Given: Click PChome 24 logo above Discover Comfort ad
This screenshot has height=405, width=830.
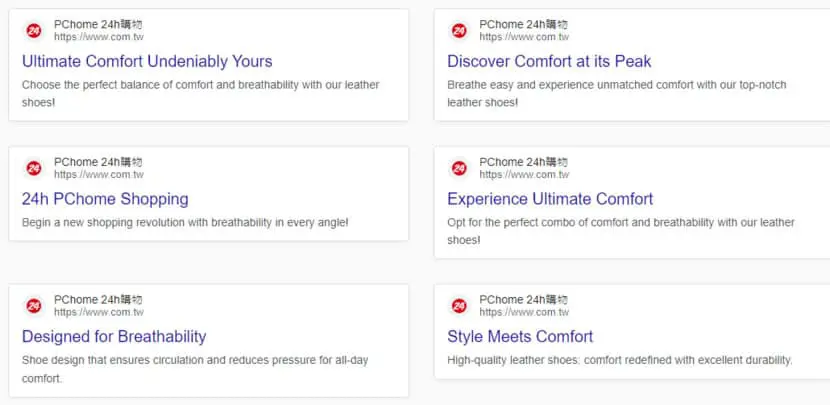Looking at the screenshot, I should point(459,31).
